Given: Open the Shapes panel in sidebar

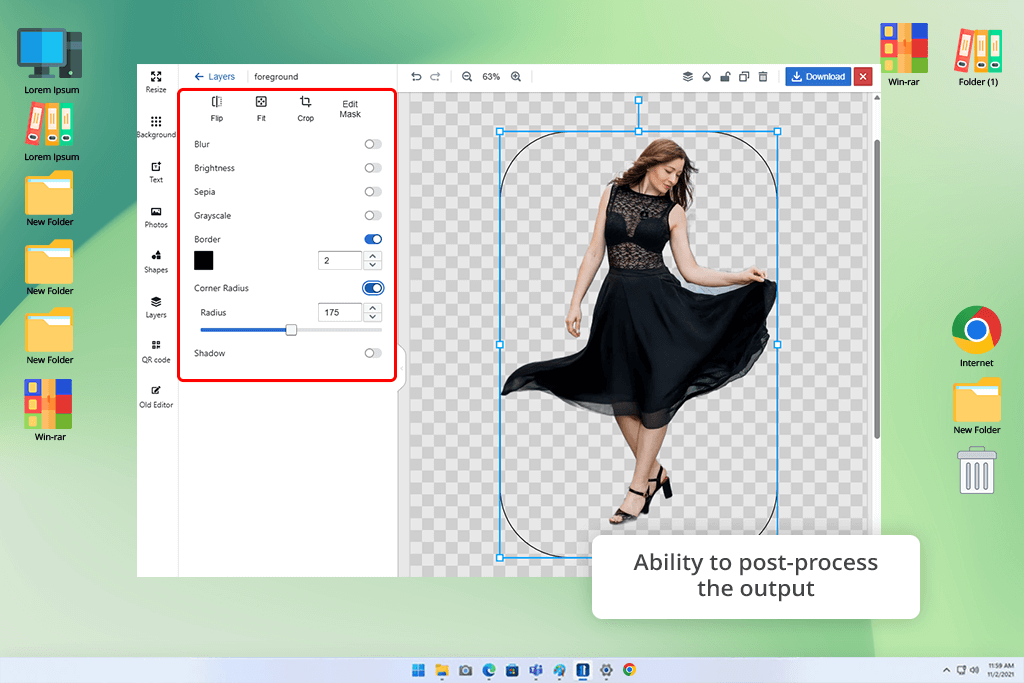Looking at the screenshot, I should [x=156, y=261].
